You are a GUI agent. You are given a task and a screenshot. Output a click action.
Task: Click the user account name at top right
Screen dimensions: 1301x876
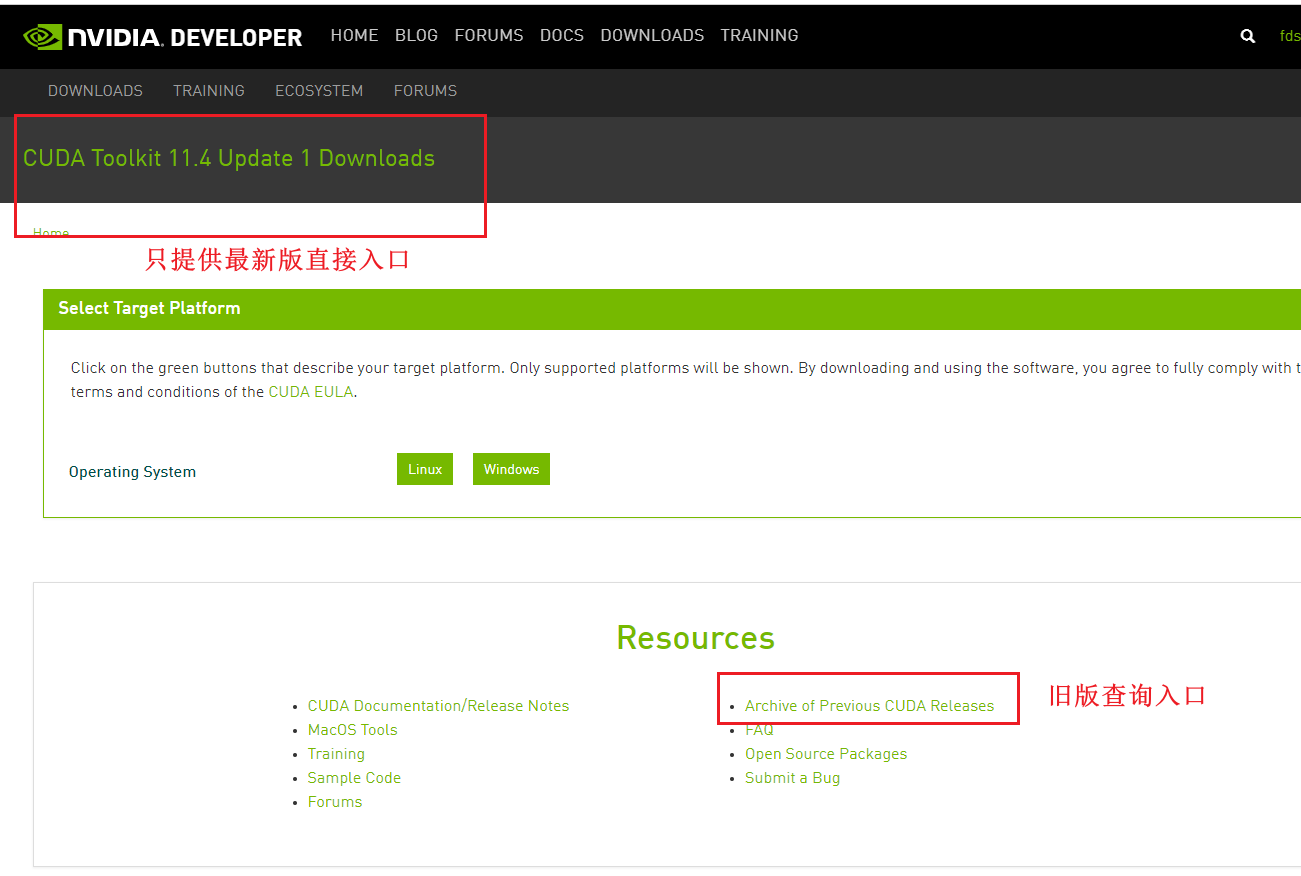click(x=1290, y=36)
